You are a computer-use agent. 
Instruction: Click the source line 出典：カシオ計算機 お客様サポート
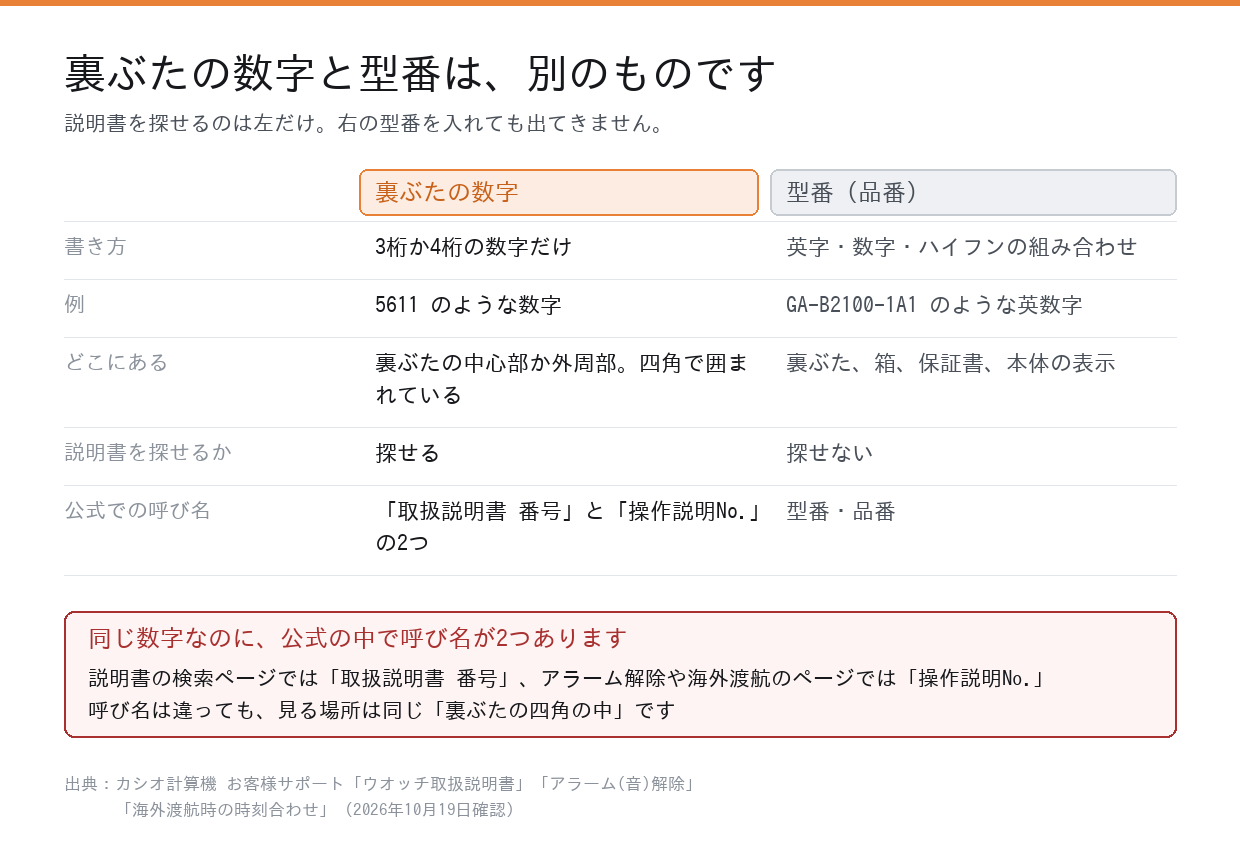[381, 784]
